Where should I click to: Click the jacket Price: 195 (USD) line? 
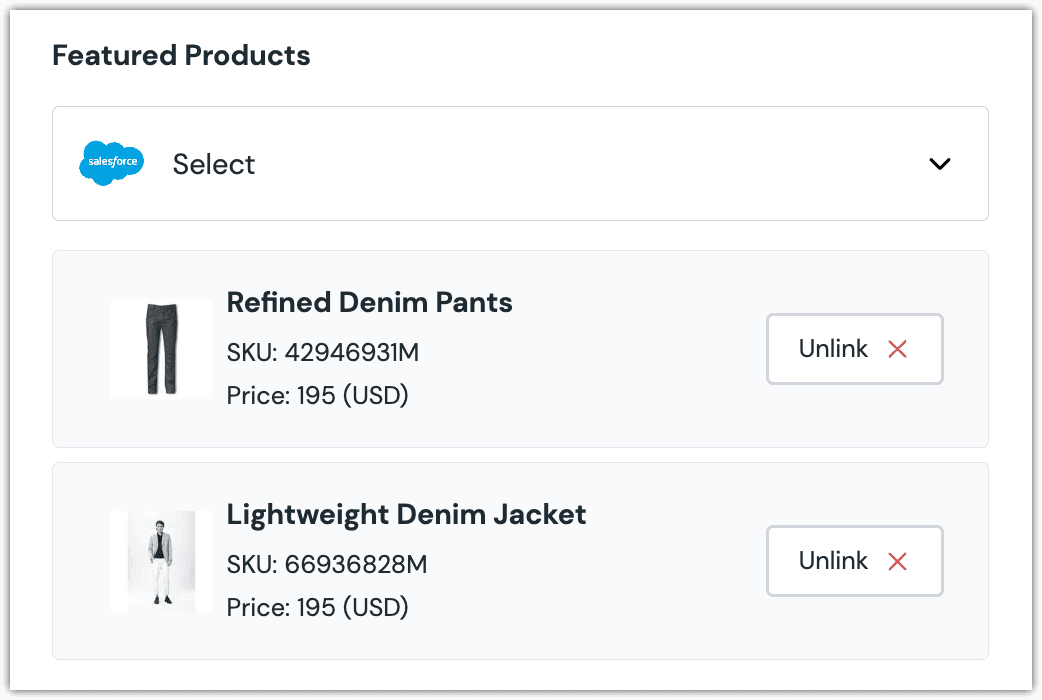[317, 607]
